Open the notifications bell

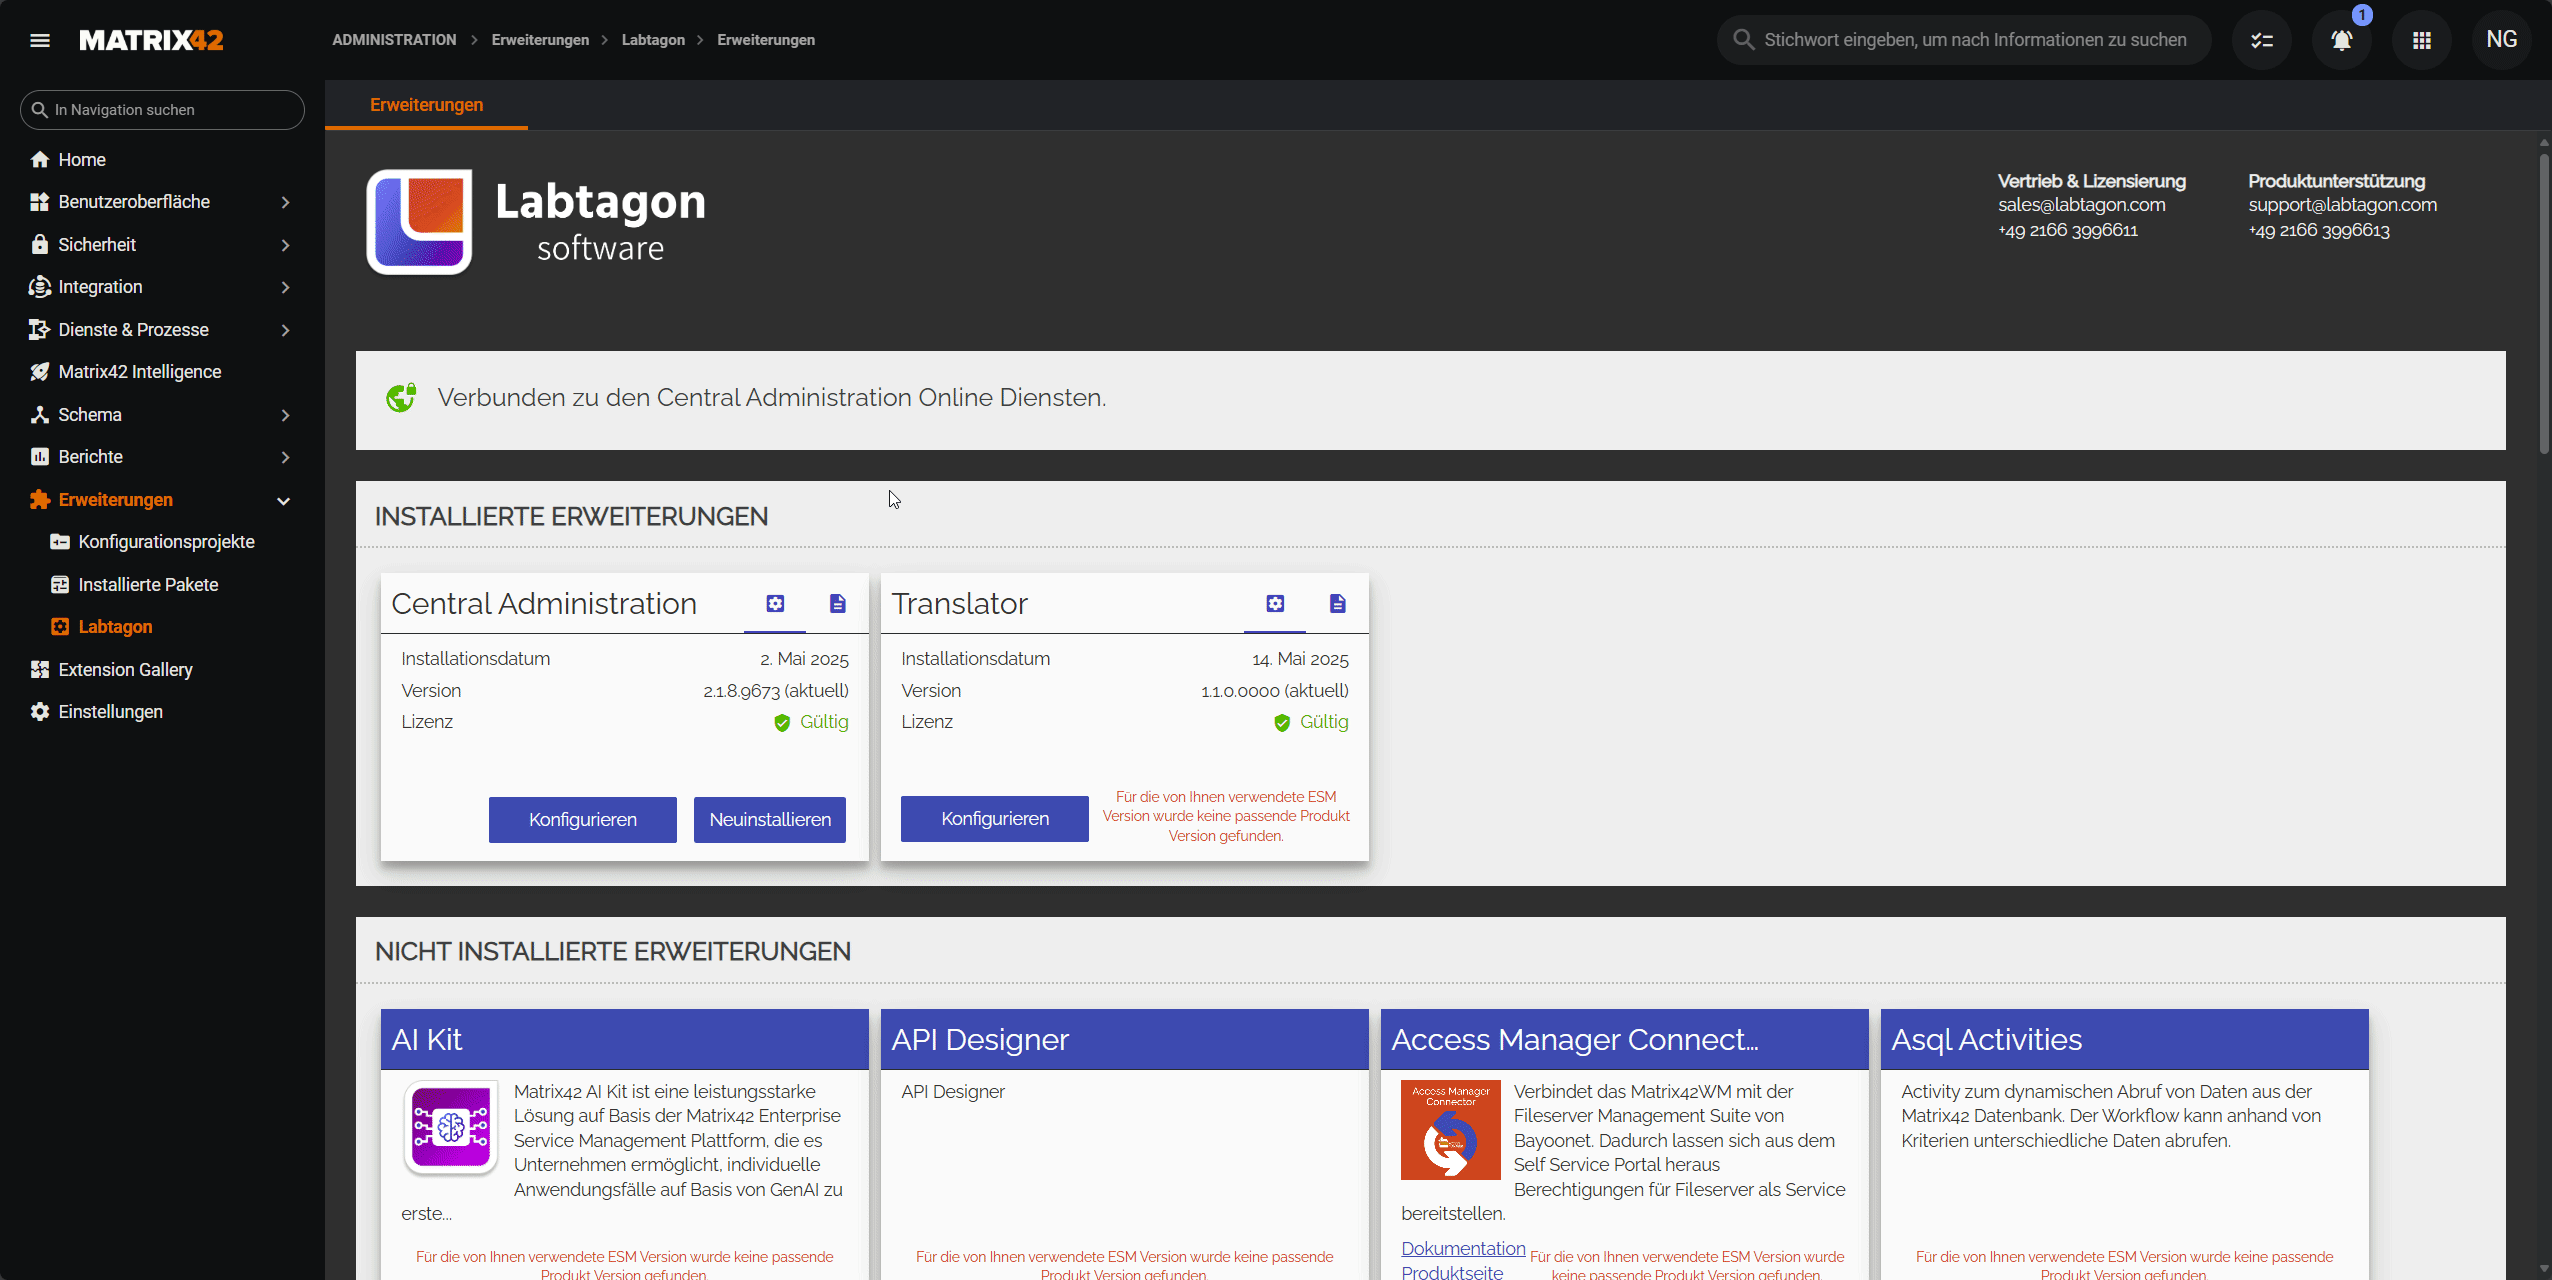pos(2341,40)
